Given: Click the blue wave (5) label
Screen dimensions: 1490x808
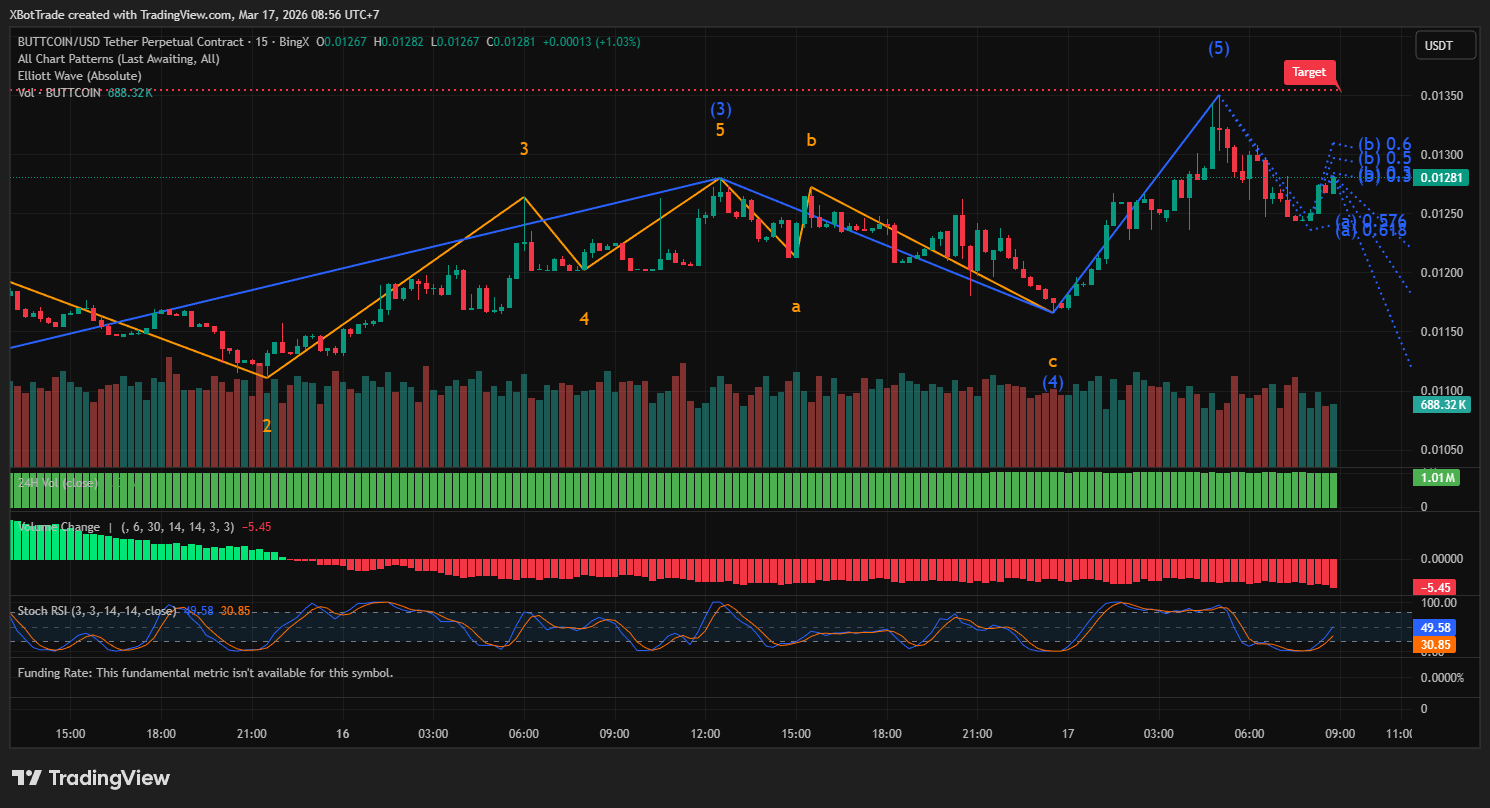Looking at the screenshot, I should coord(1218,48).
